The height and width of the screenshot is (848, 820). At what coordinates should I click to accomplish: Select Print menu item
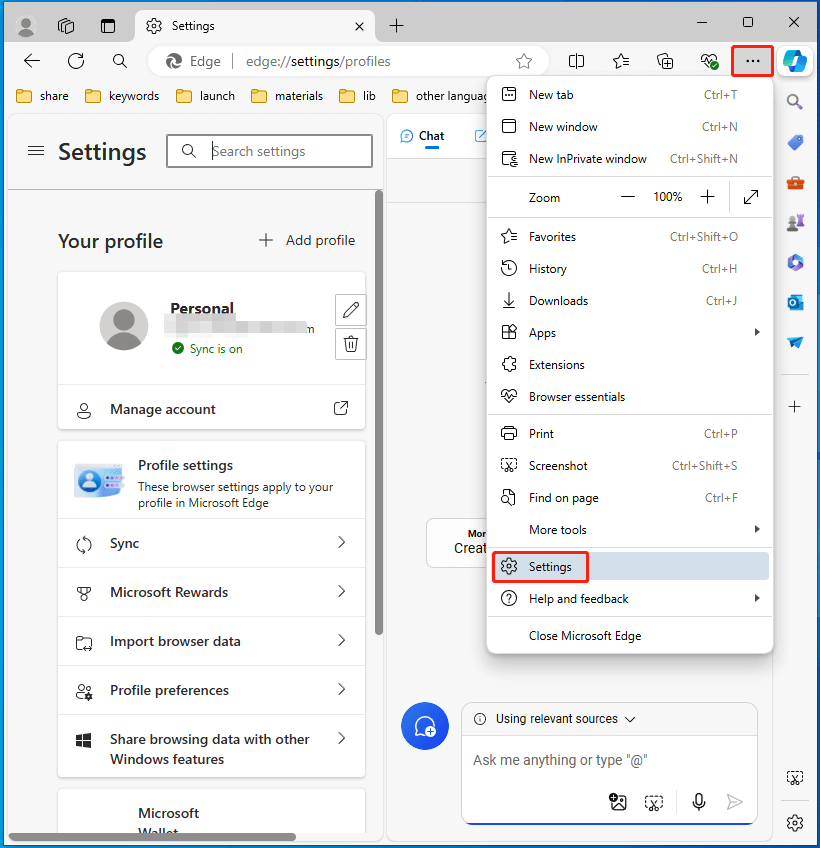click(630, 433)
